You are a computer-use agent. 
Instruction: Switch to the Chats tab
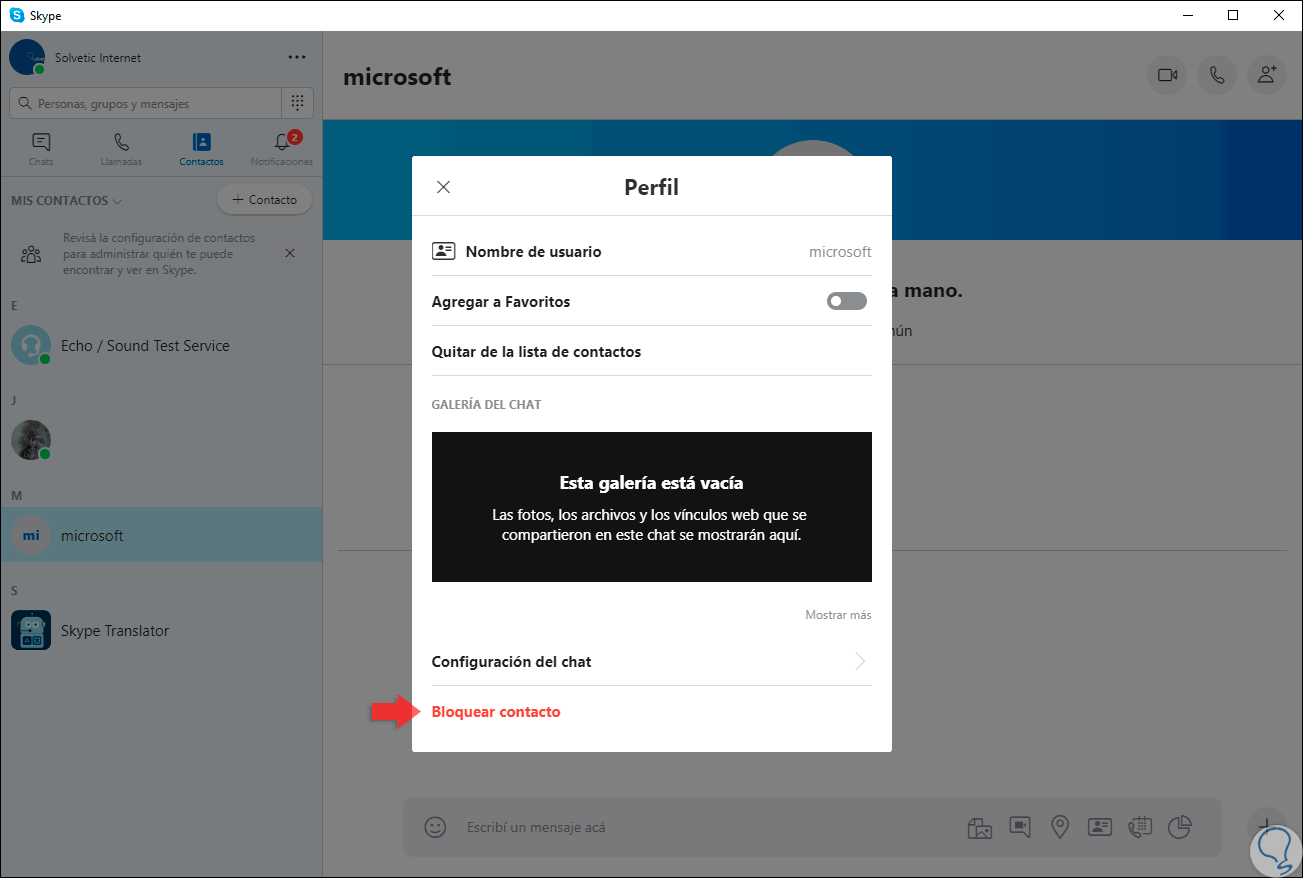tap(41, 149)
